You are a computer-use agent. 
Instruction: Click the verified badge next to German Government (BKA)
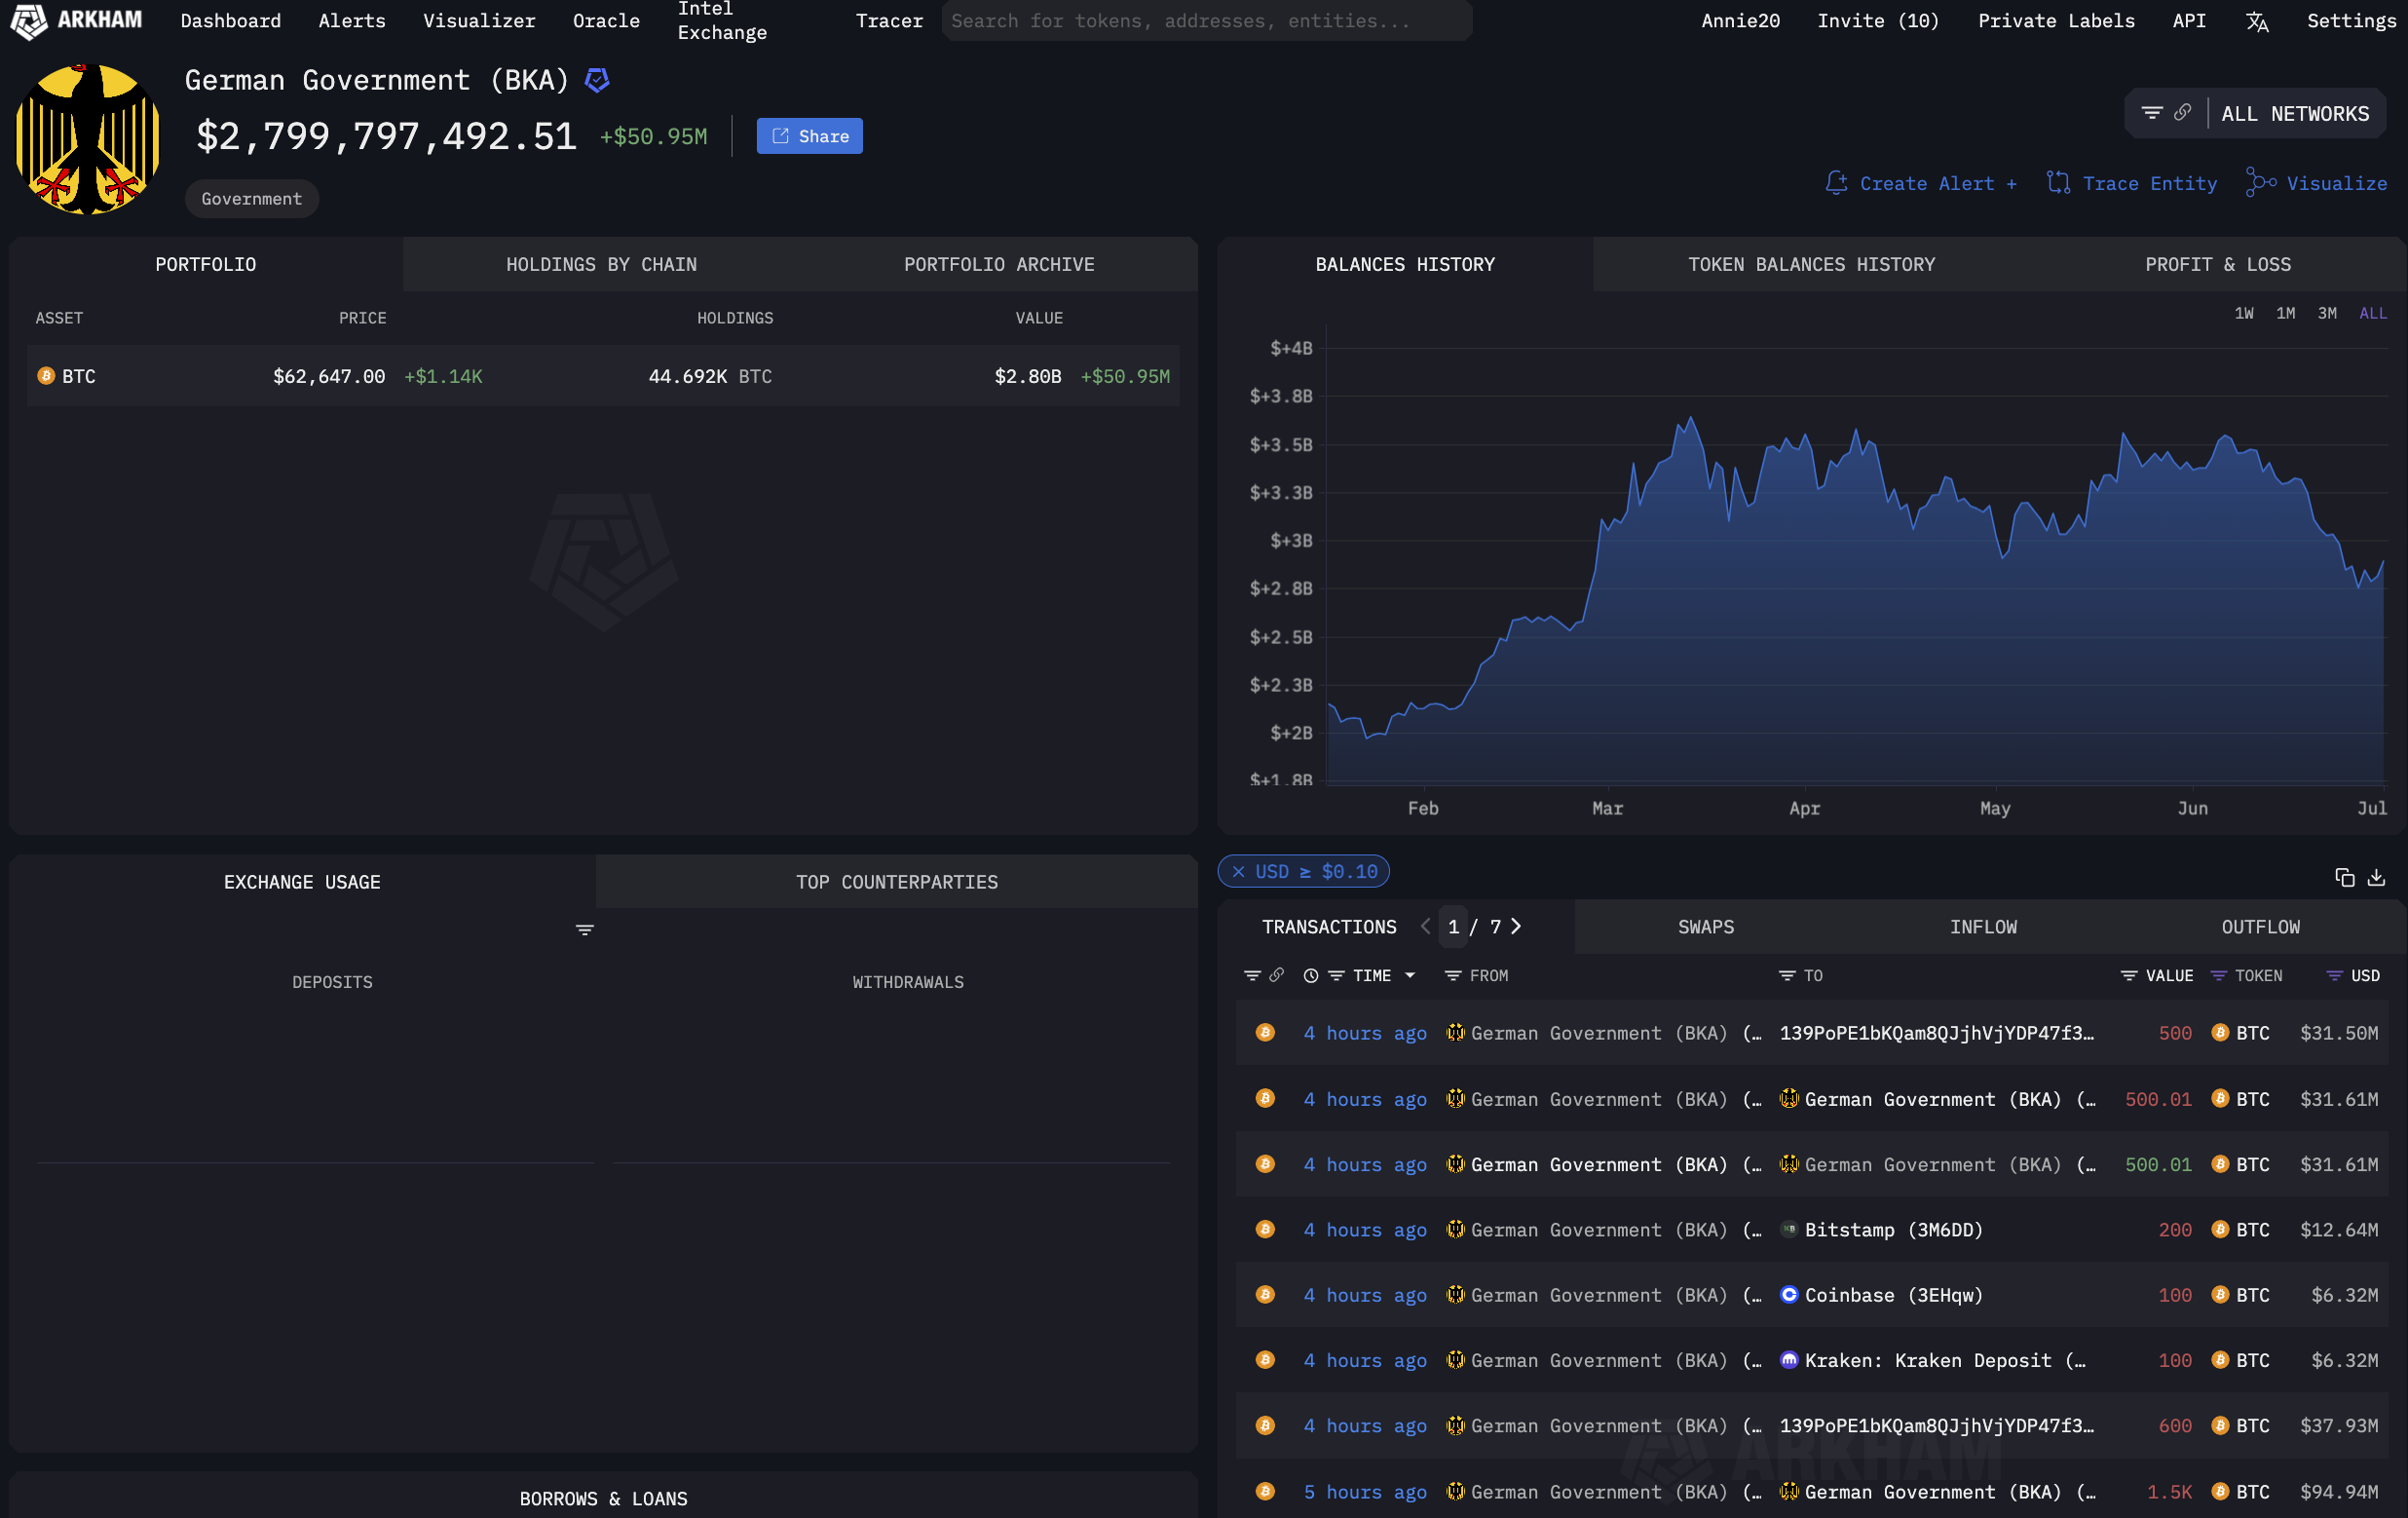click(597, 80)
